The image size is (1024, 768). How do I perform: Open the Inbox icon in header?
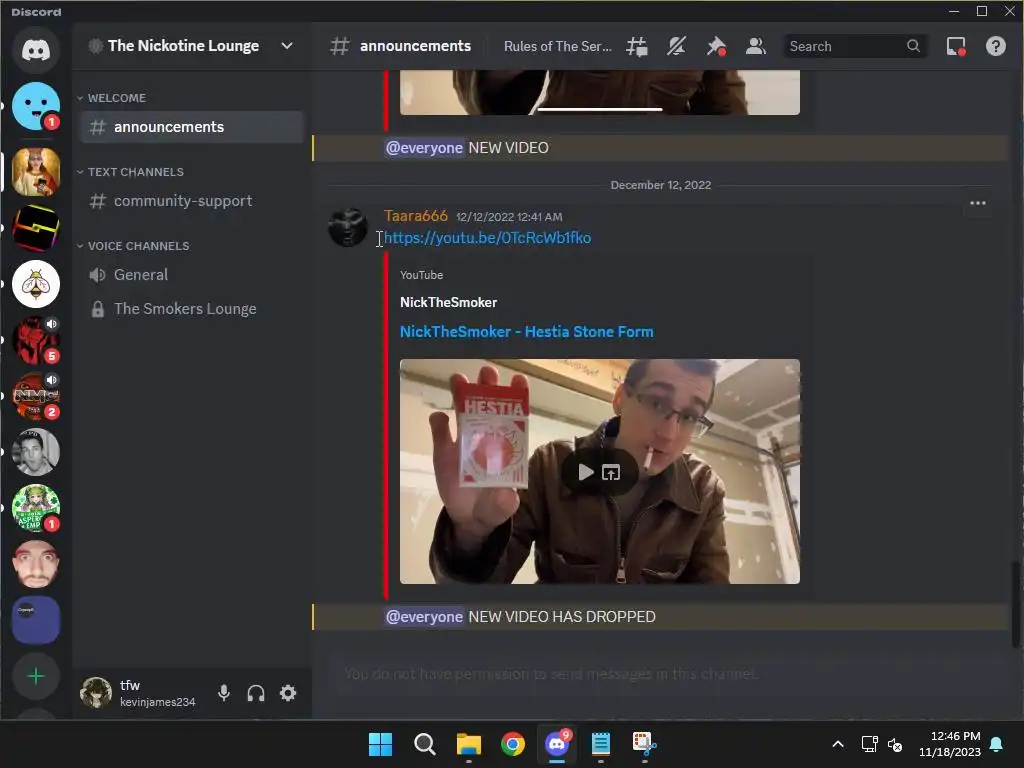coord(955,46)
